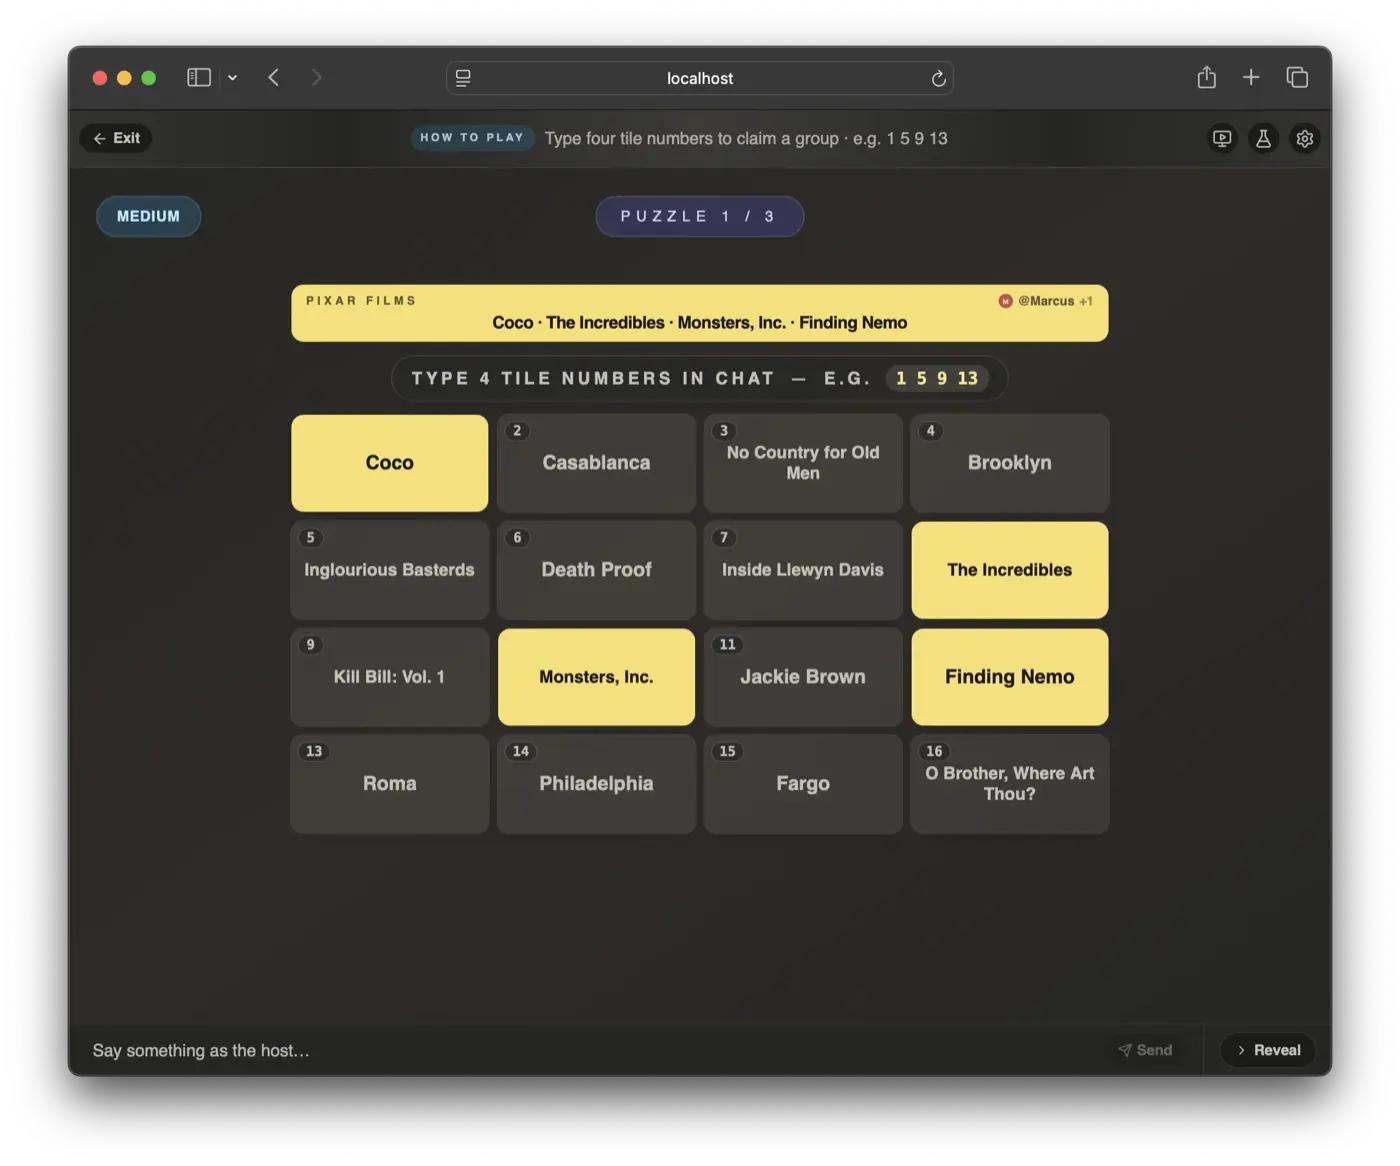This screenshot has width=1400, height=1166.
Task: Click the example numbers 1 5 9 13 chip
Action: (x=937, y=378)
